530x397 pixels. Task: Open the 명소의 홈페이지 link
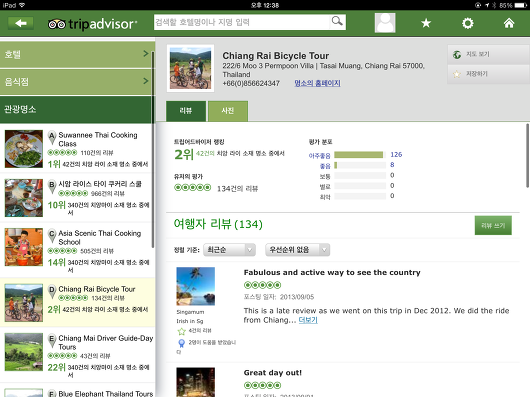[317, 83]
